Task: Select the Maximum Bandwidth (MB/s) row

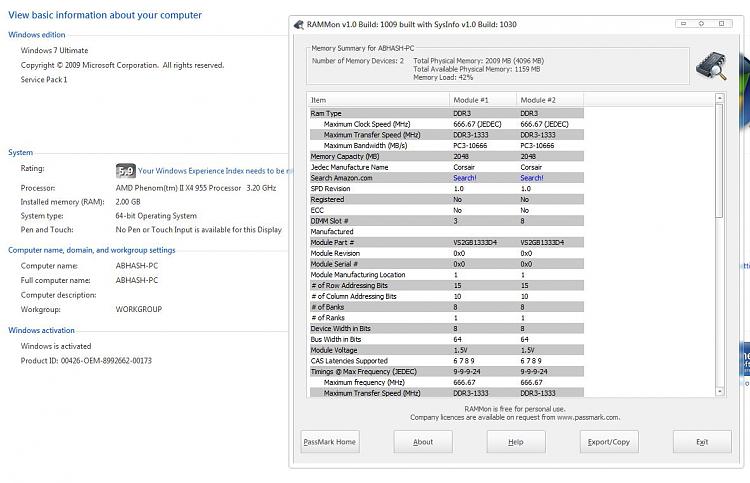Action: tap(446, 145)
